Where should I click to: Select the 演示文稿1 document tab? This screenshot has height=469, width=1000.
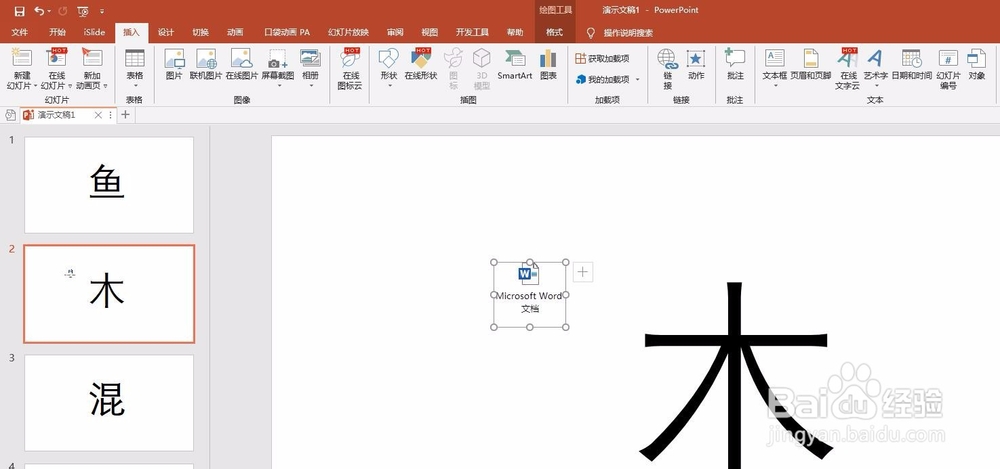[56, 115]
